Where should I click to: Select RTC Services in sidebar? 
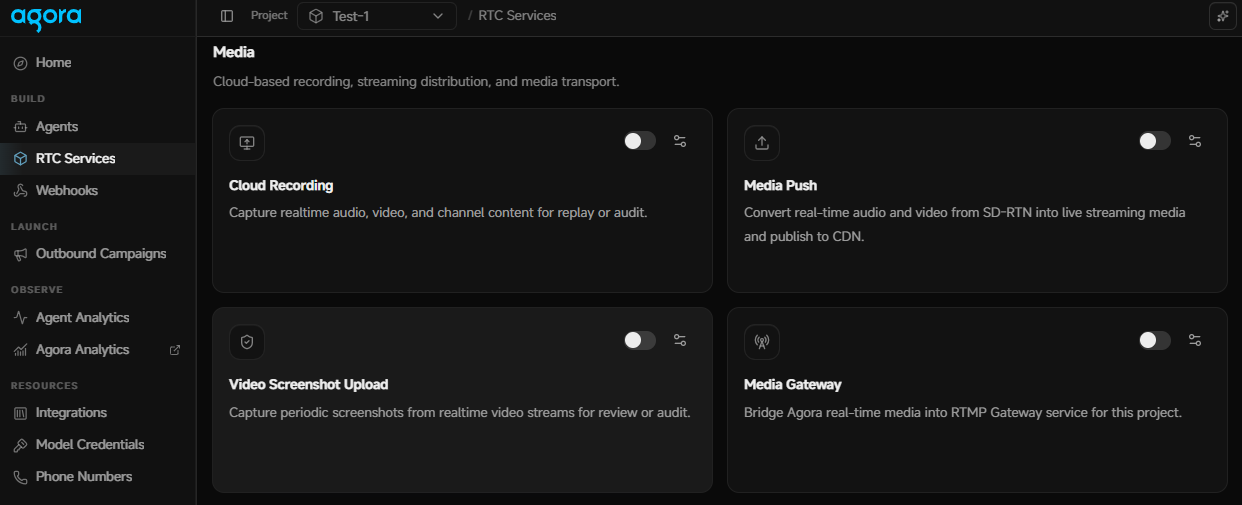[98, 159]
